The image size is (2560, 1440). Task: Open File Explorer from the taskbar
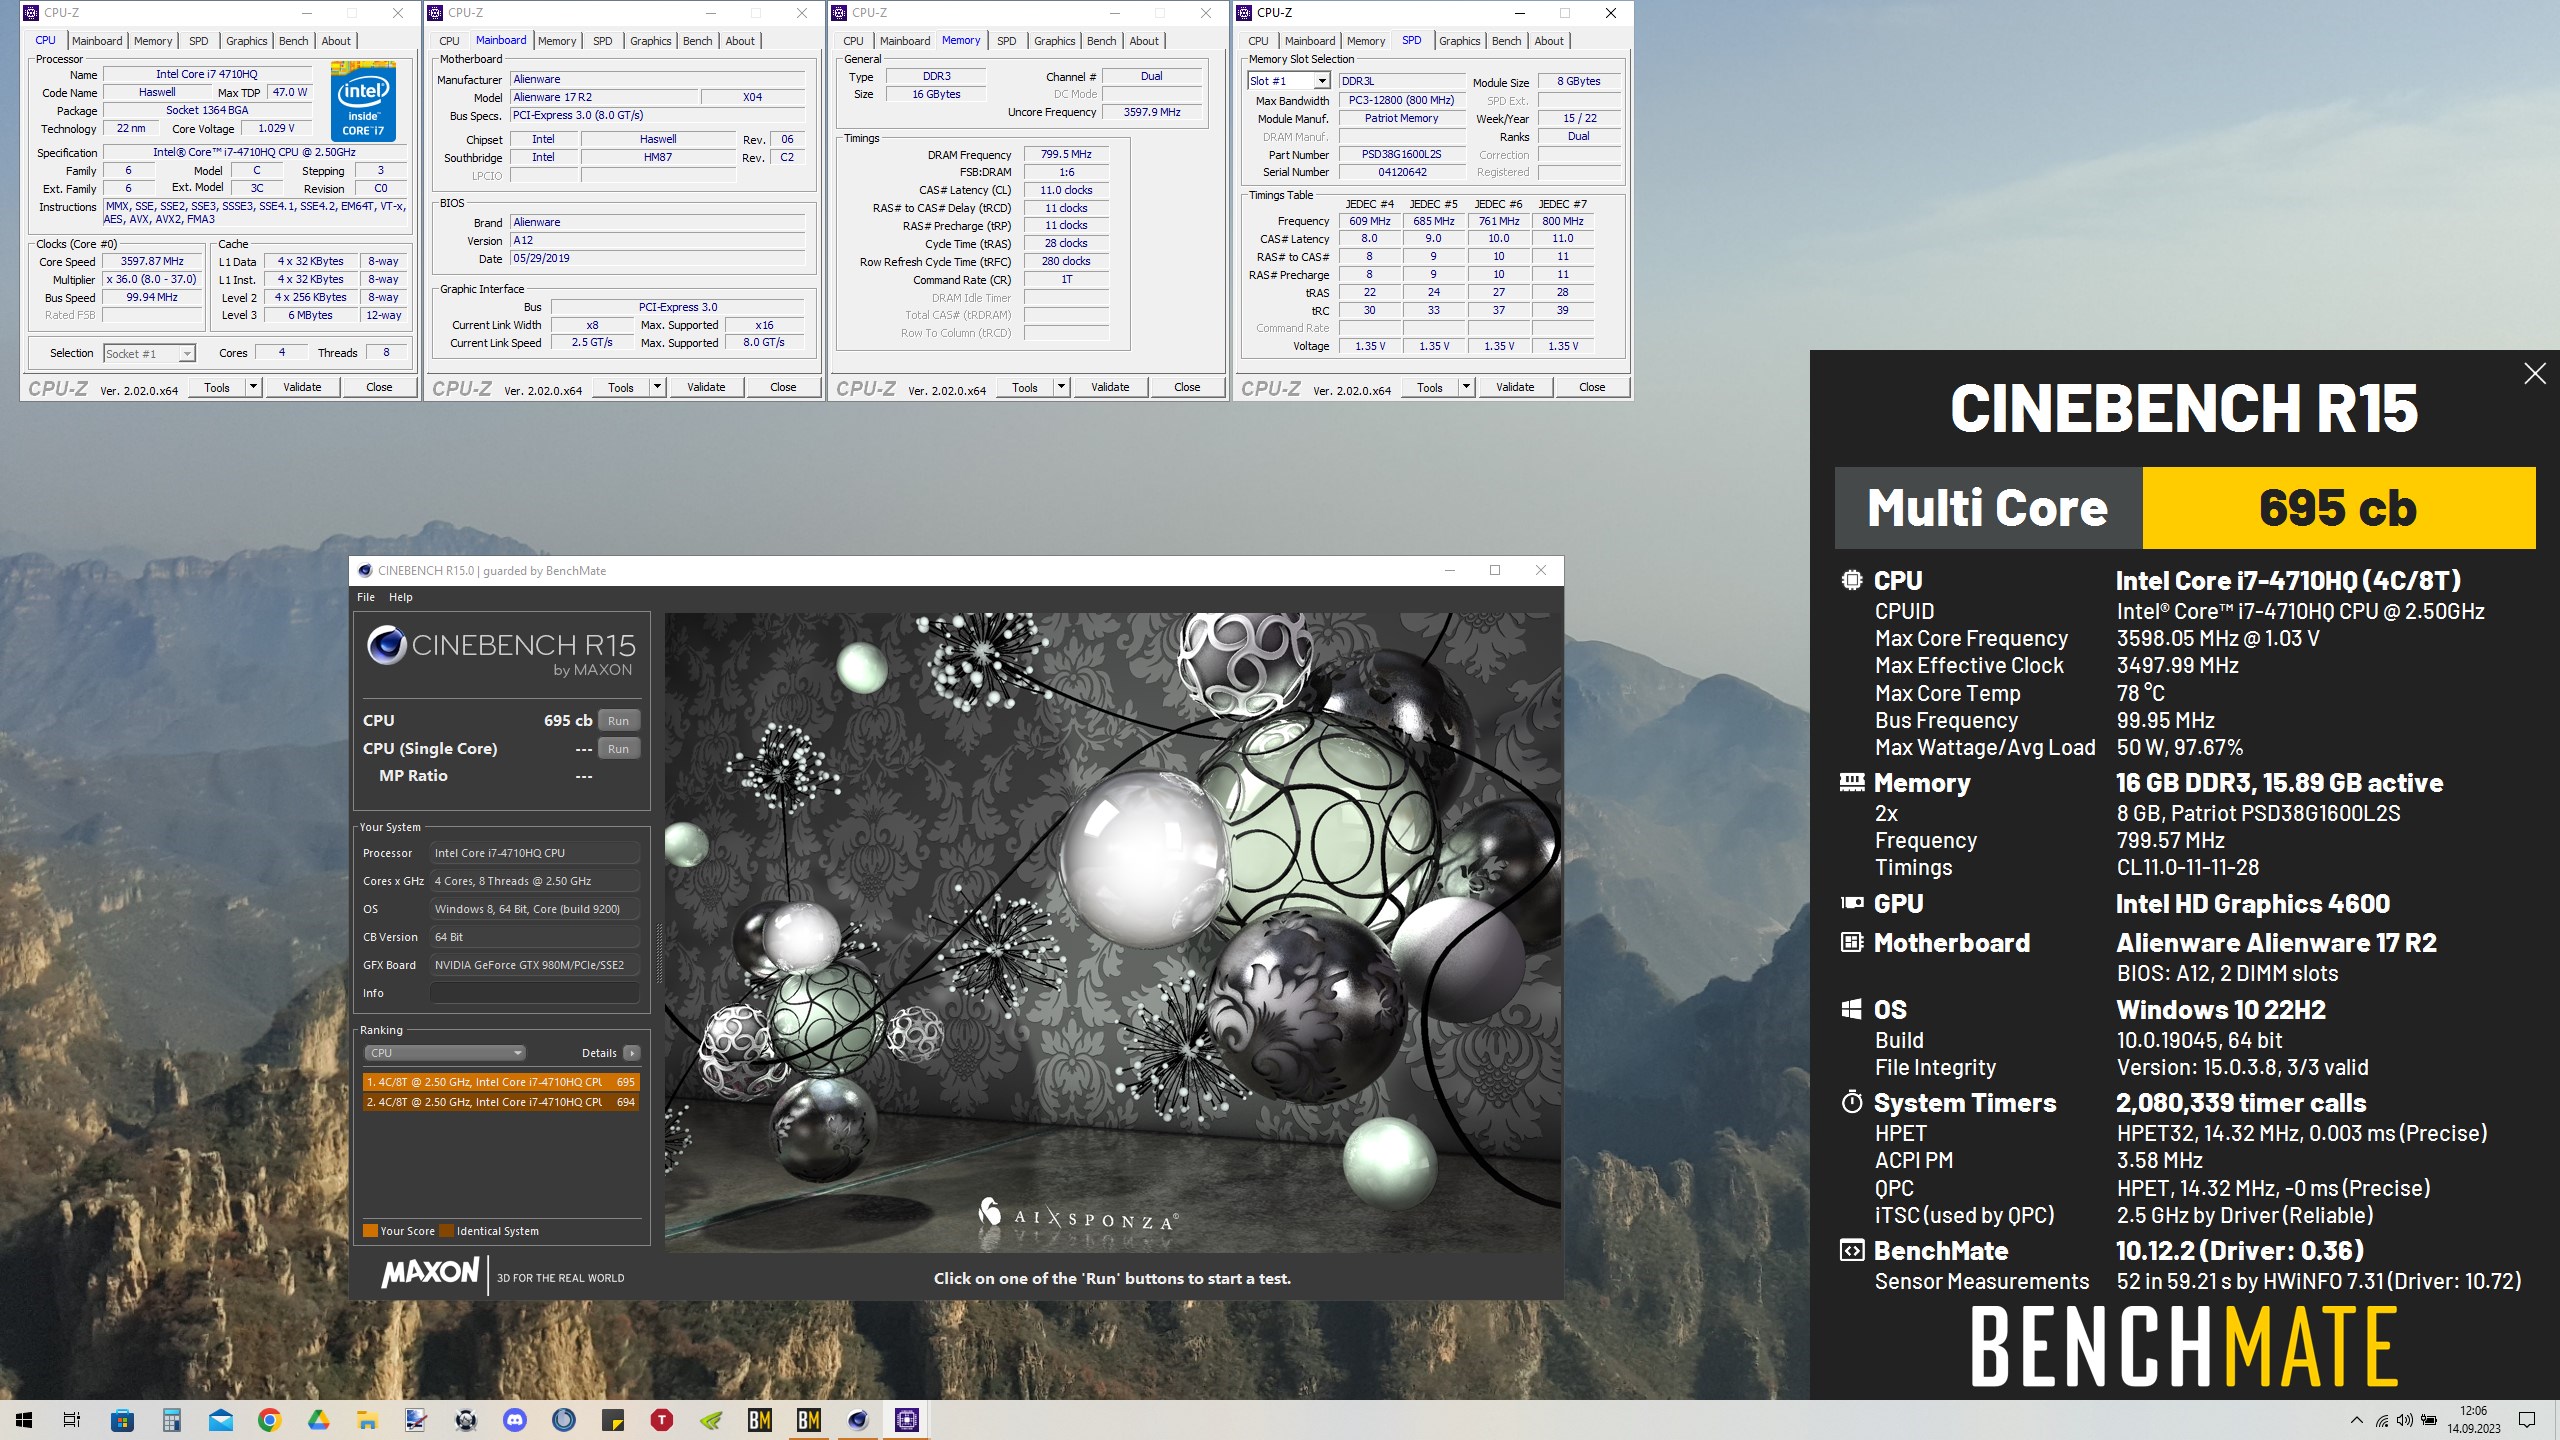point(367,1420)
